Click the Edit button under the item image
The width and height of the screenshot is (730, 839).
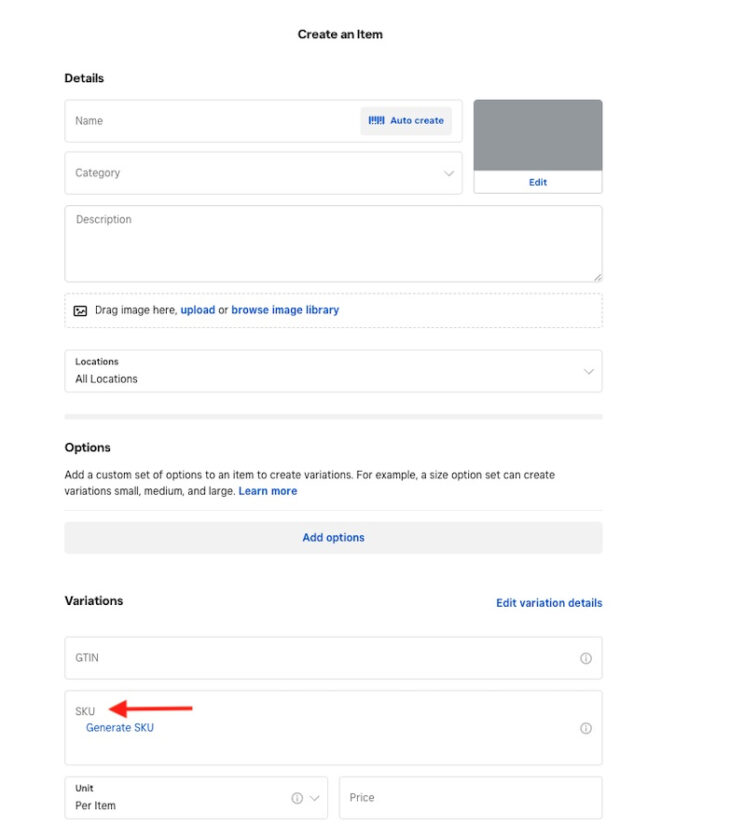(537, 182)
